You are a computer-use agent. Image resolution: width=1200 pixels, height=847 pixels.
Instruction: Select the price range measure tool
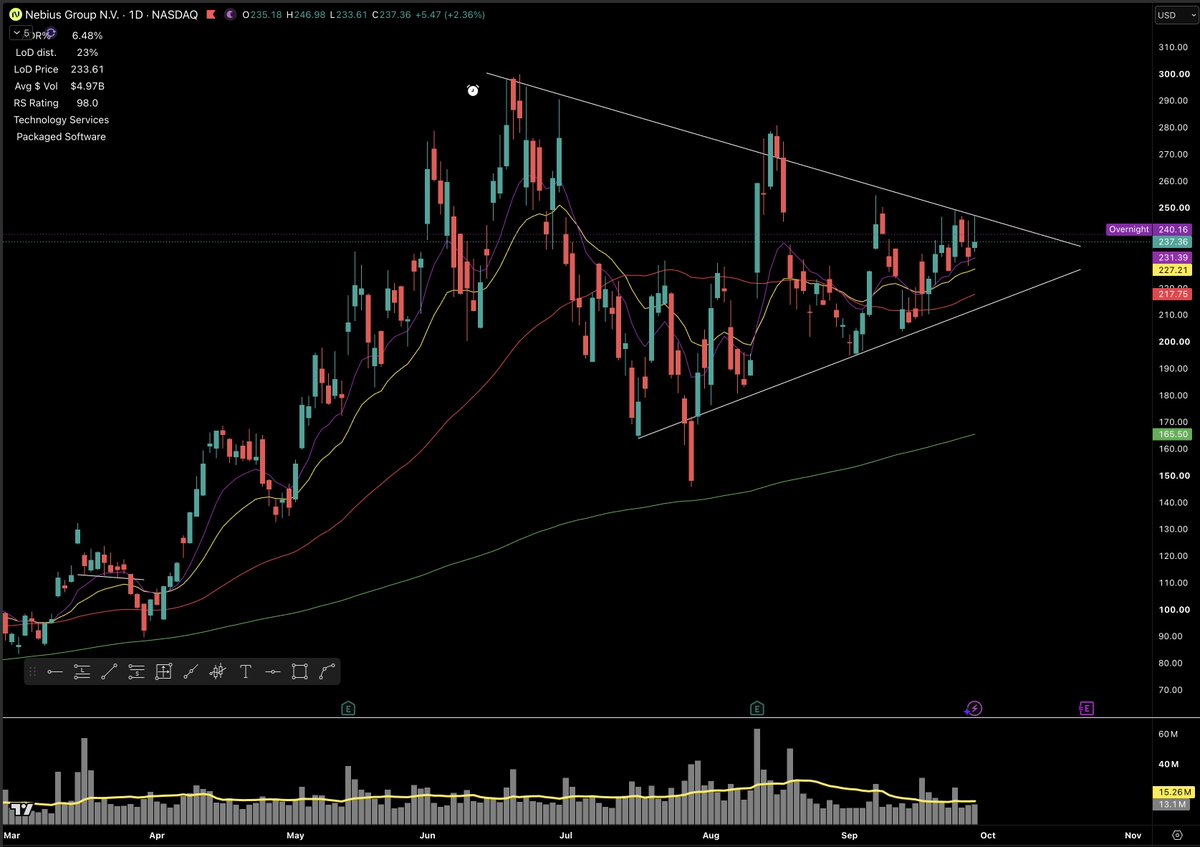coord(164,672)
